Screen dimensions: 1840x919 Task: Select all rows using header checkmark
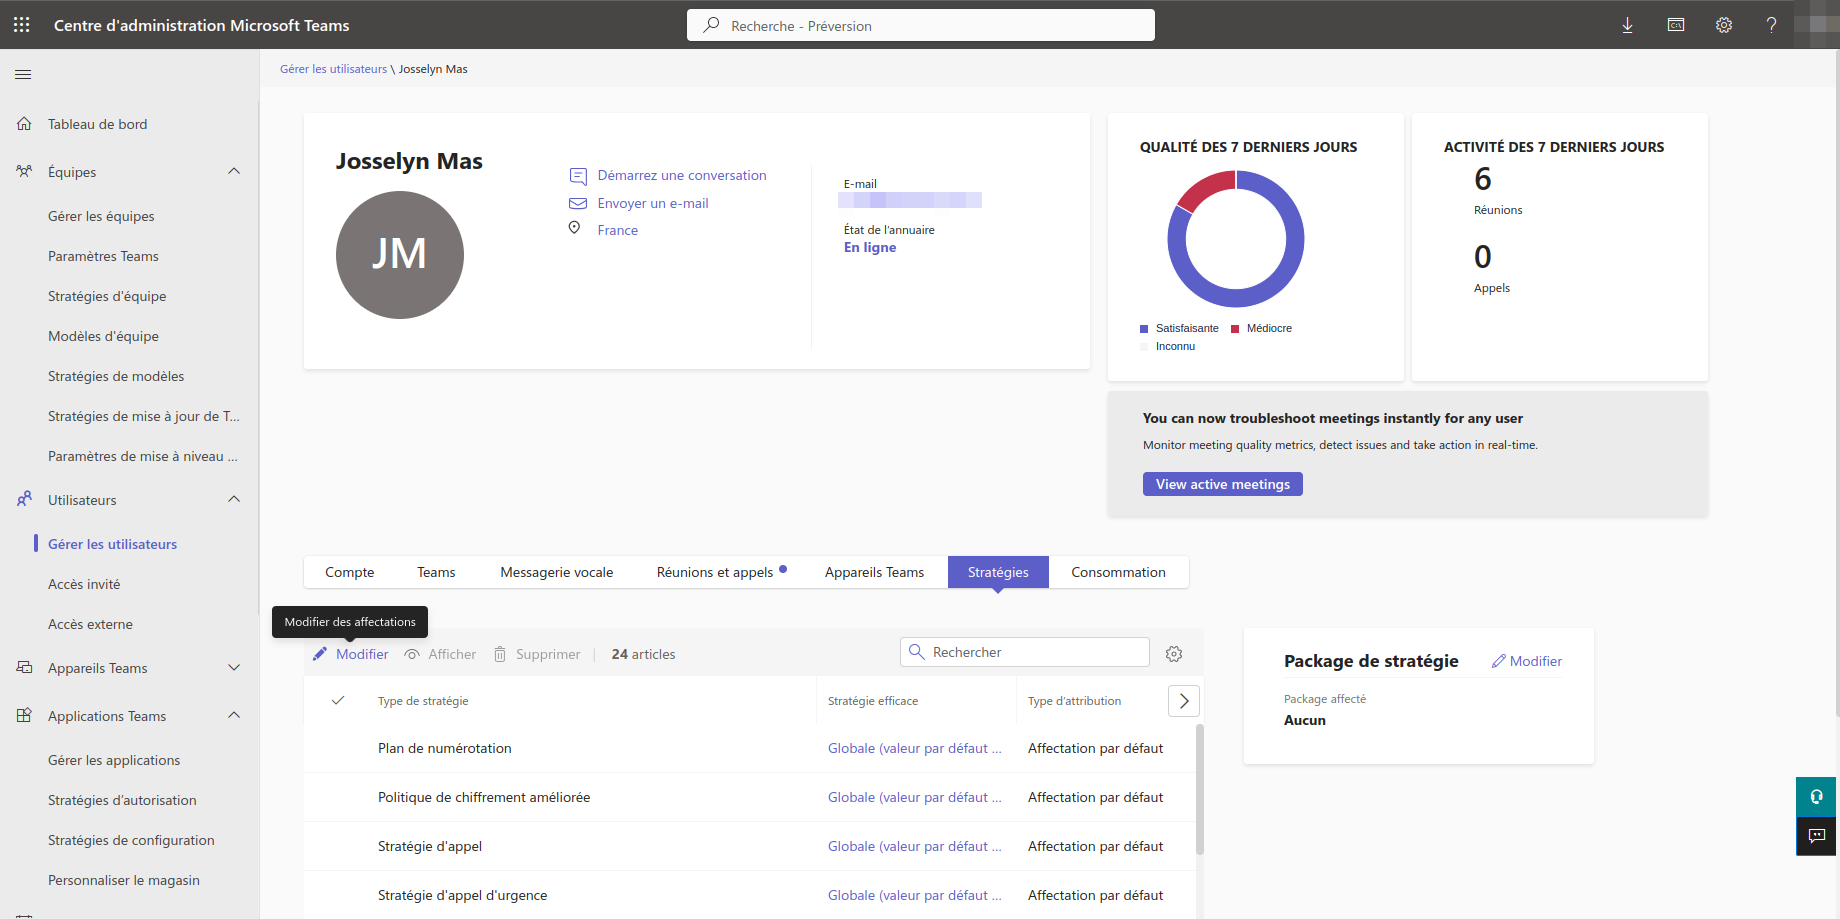338,701
